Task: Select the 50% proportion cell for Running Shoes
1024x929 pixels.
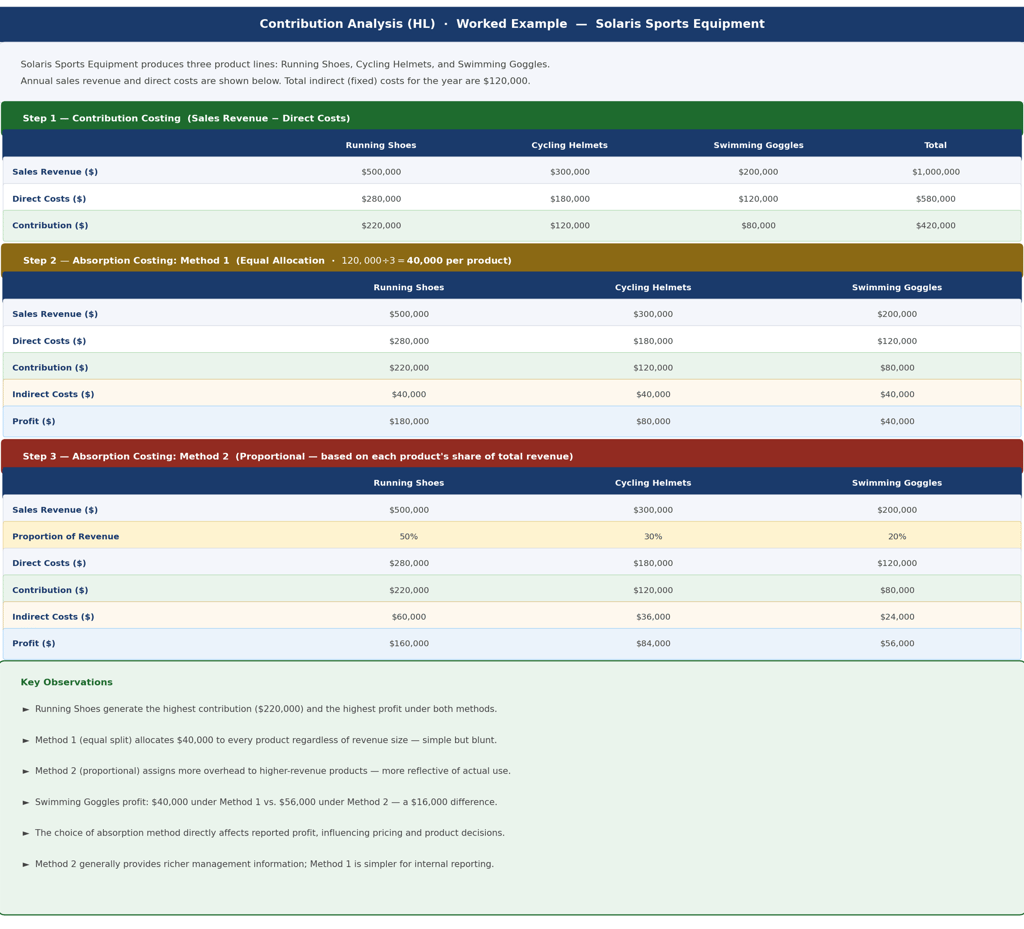Action: tap(409, 537)
